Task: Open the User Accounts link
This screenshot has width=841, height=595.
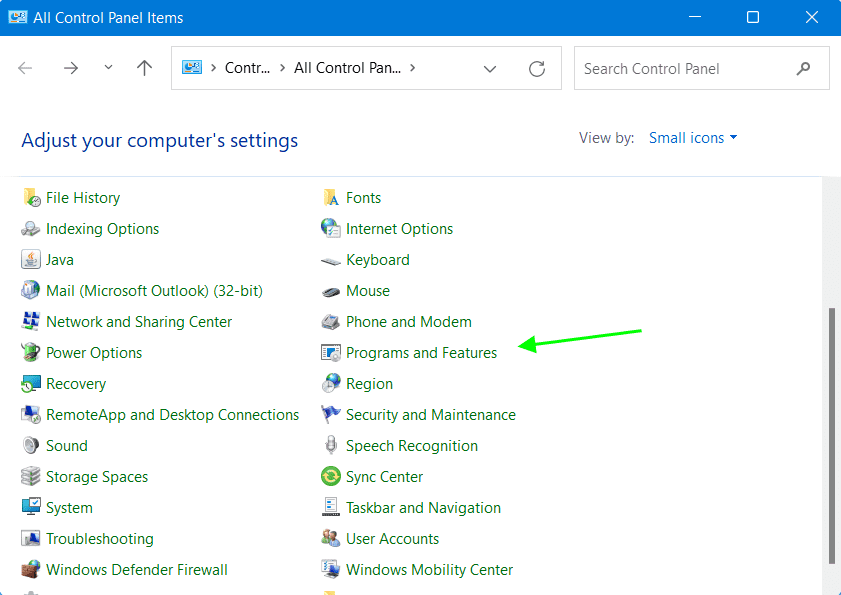Action: (x=393, y=539)
